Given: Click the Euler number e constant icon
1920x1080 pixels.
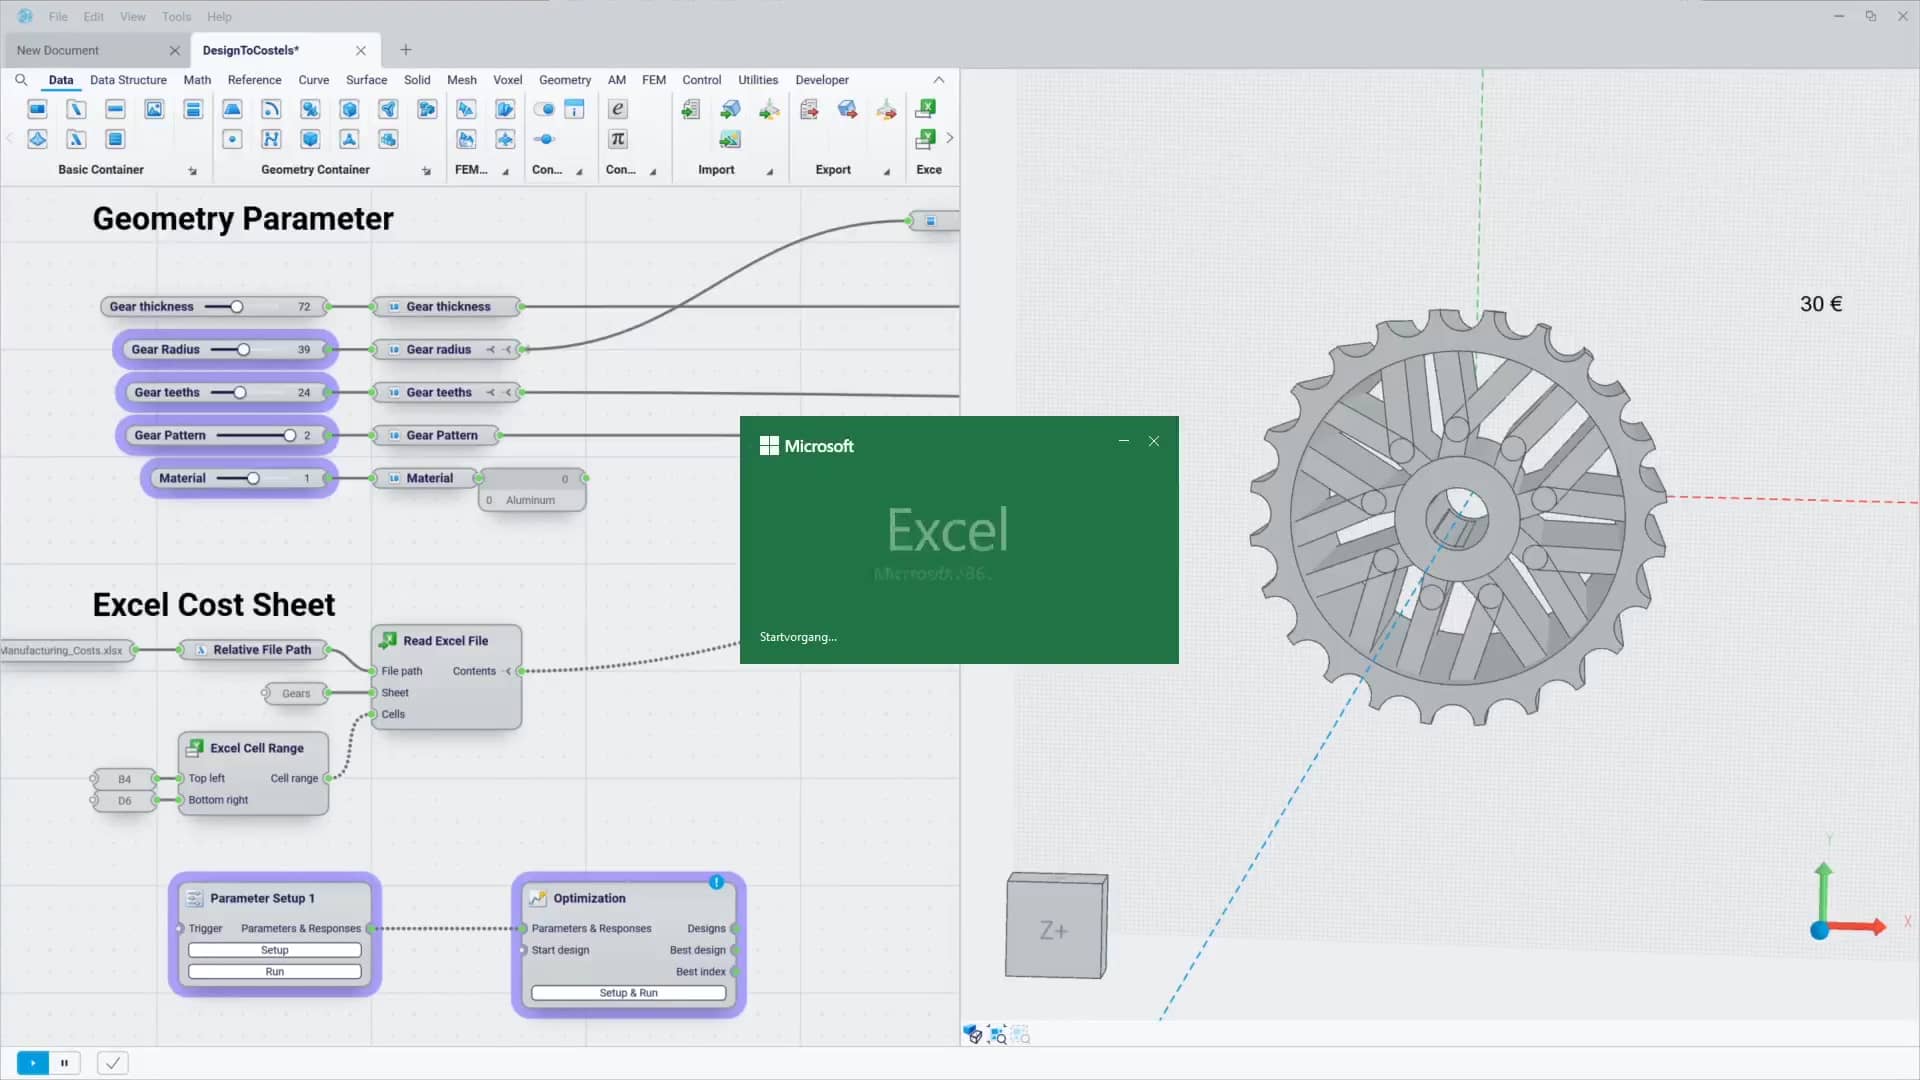Looking at the screenshot, I should pos(617,109).
